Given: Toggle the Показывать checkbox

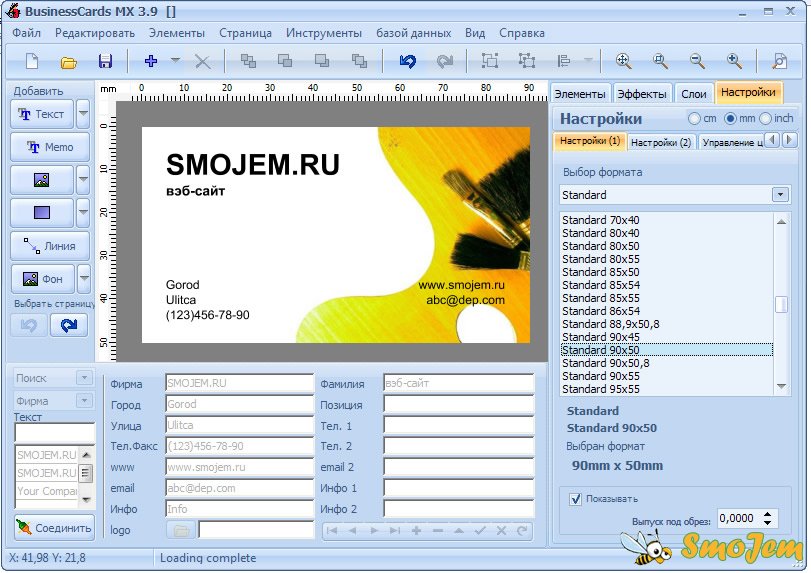Looking at the screenshot, I should pos(575,499).
